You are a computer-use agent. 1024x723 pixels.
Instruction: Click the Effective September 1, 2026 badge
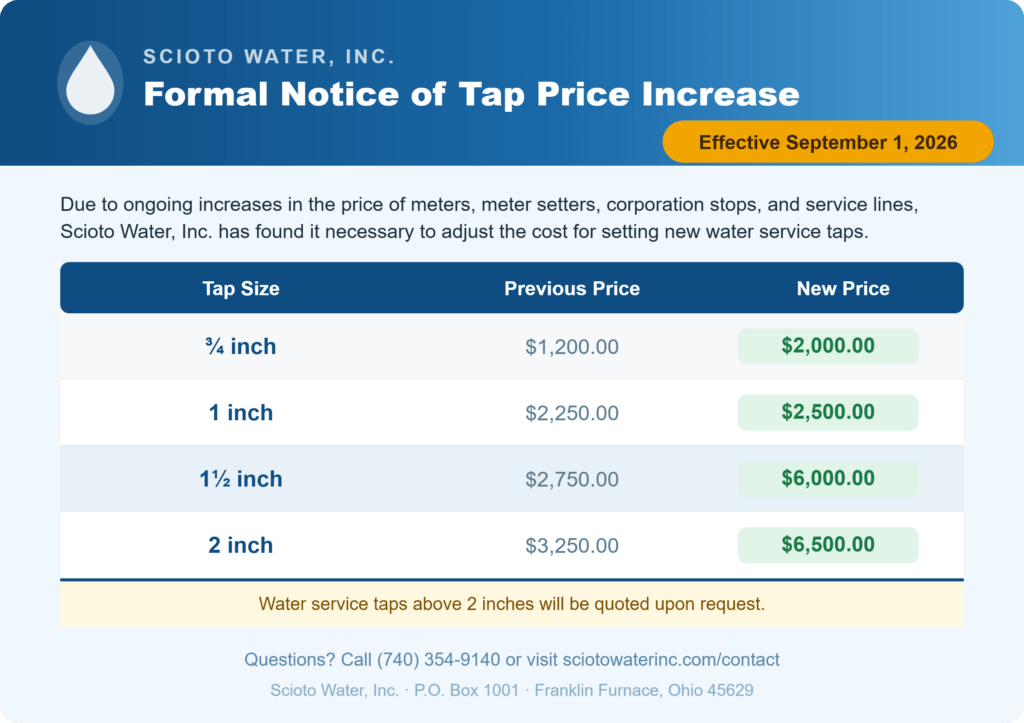[x=828, y=142]
